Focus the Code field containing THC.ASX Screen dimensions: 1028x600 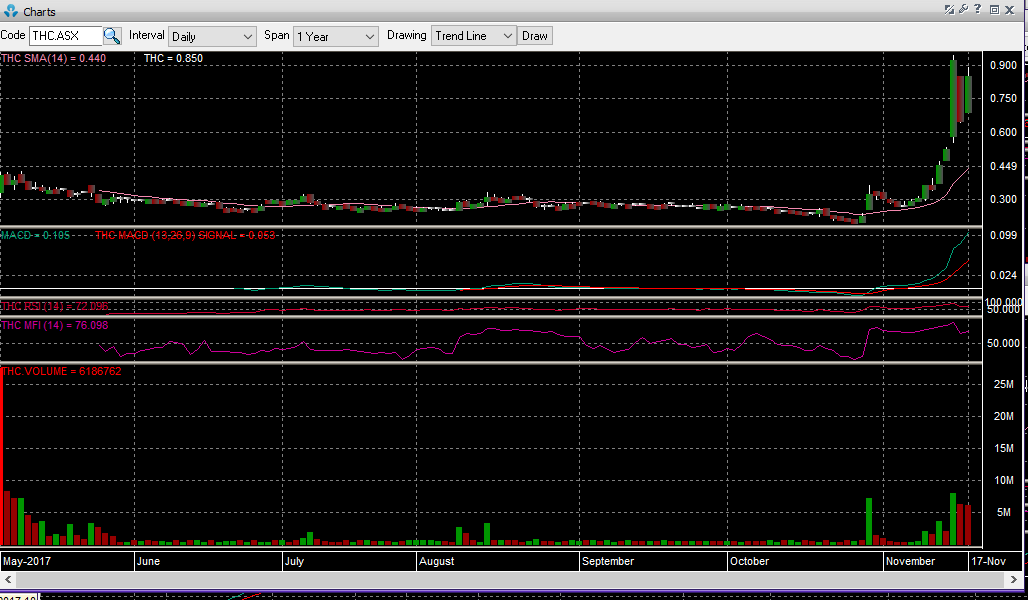pyautogui.click(x=66, y=36)
